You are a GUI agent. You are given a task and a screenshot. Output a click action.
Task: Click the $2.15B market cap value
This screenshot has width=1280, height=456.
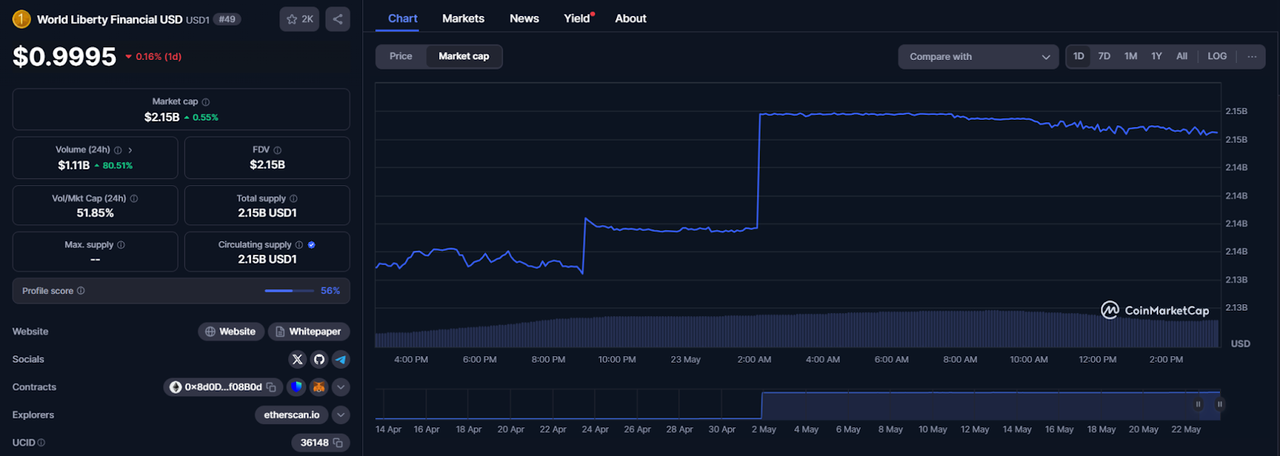(161, 117)
